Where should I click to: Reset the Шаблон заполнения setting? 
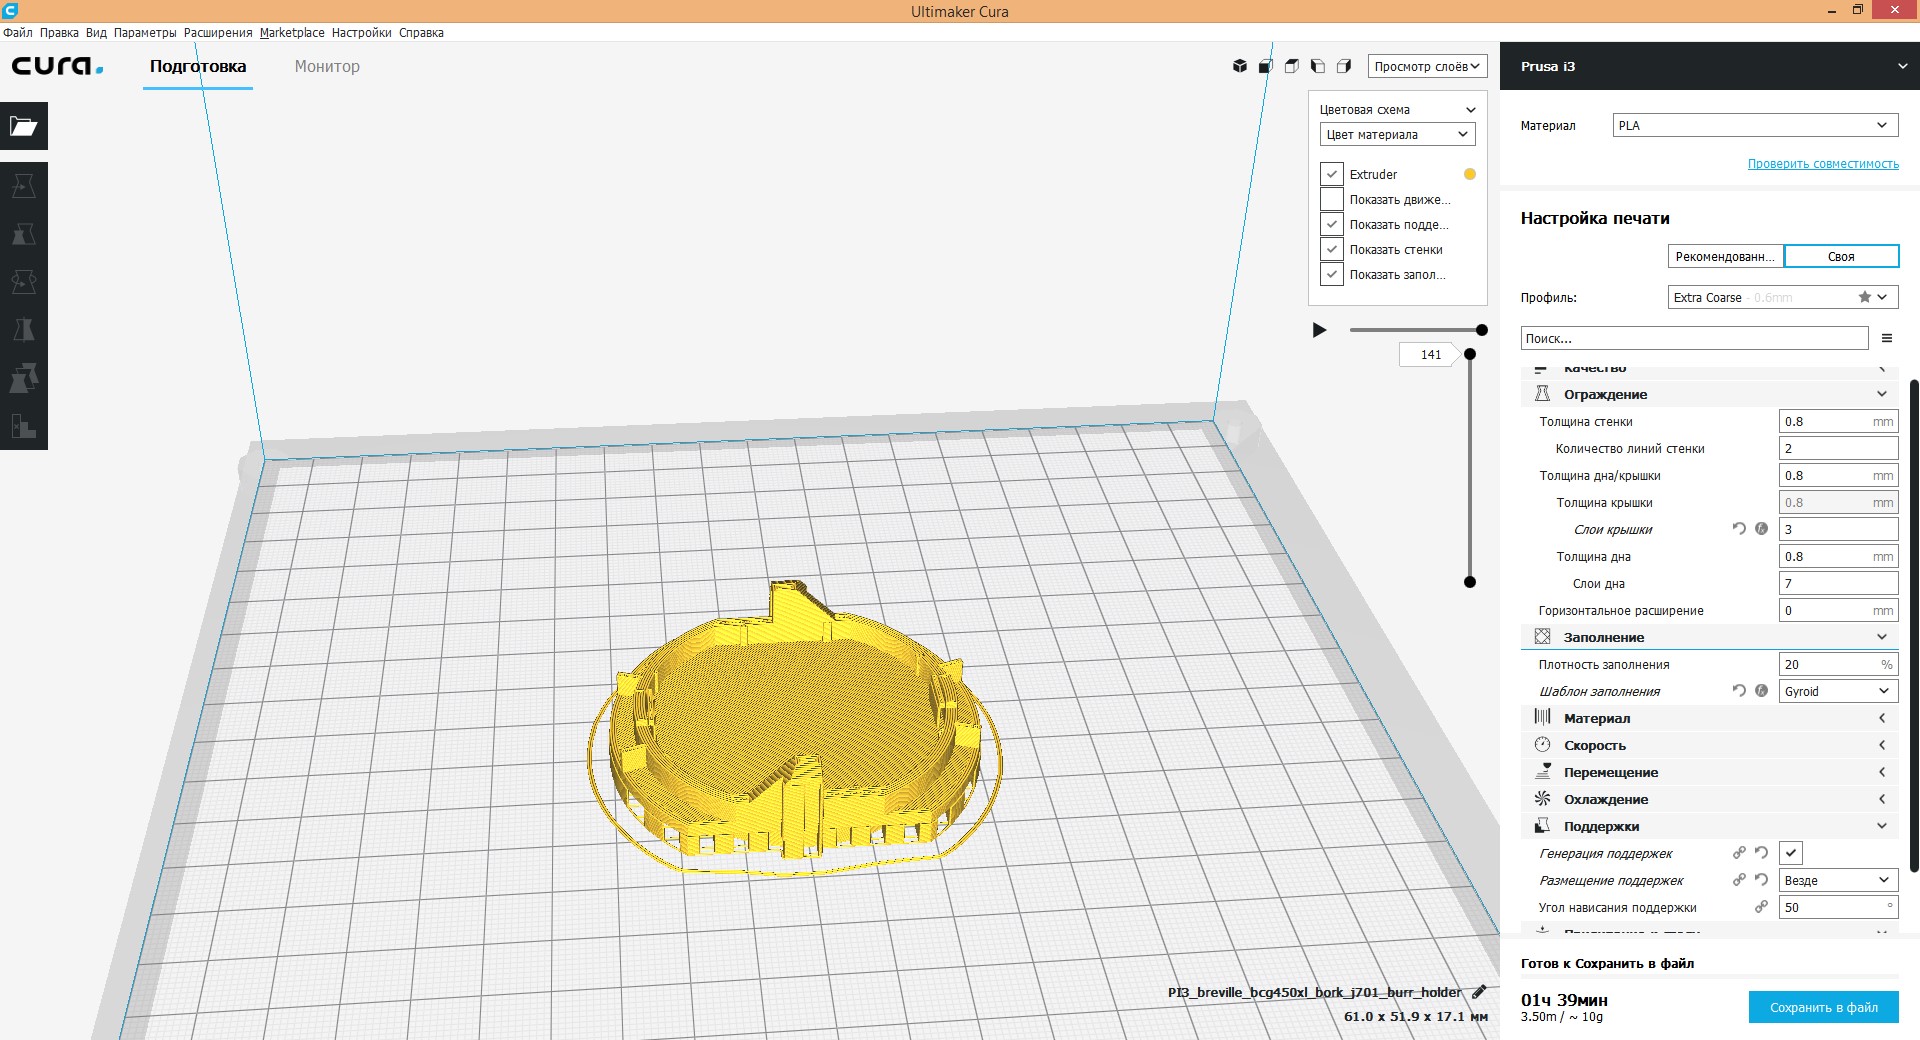pos(1740,691)
